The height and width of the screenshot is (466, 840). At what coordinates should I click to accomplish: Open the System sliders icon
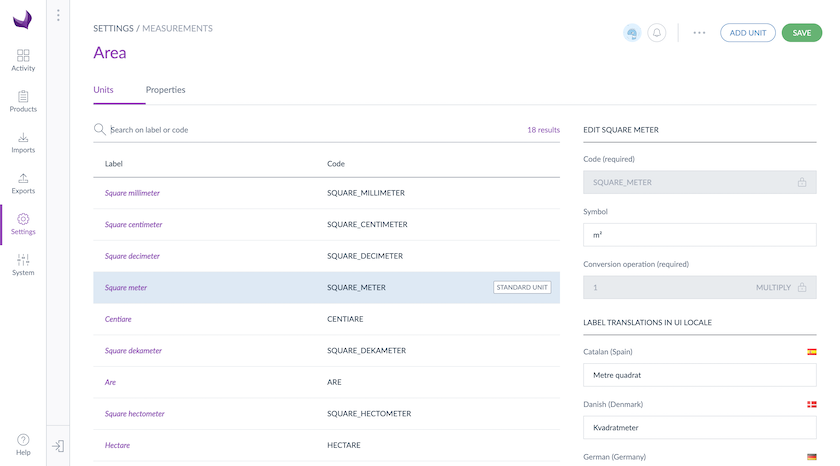tap(23, 260)
